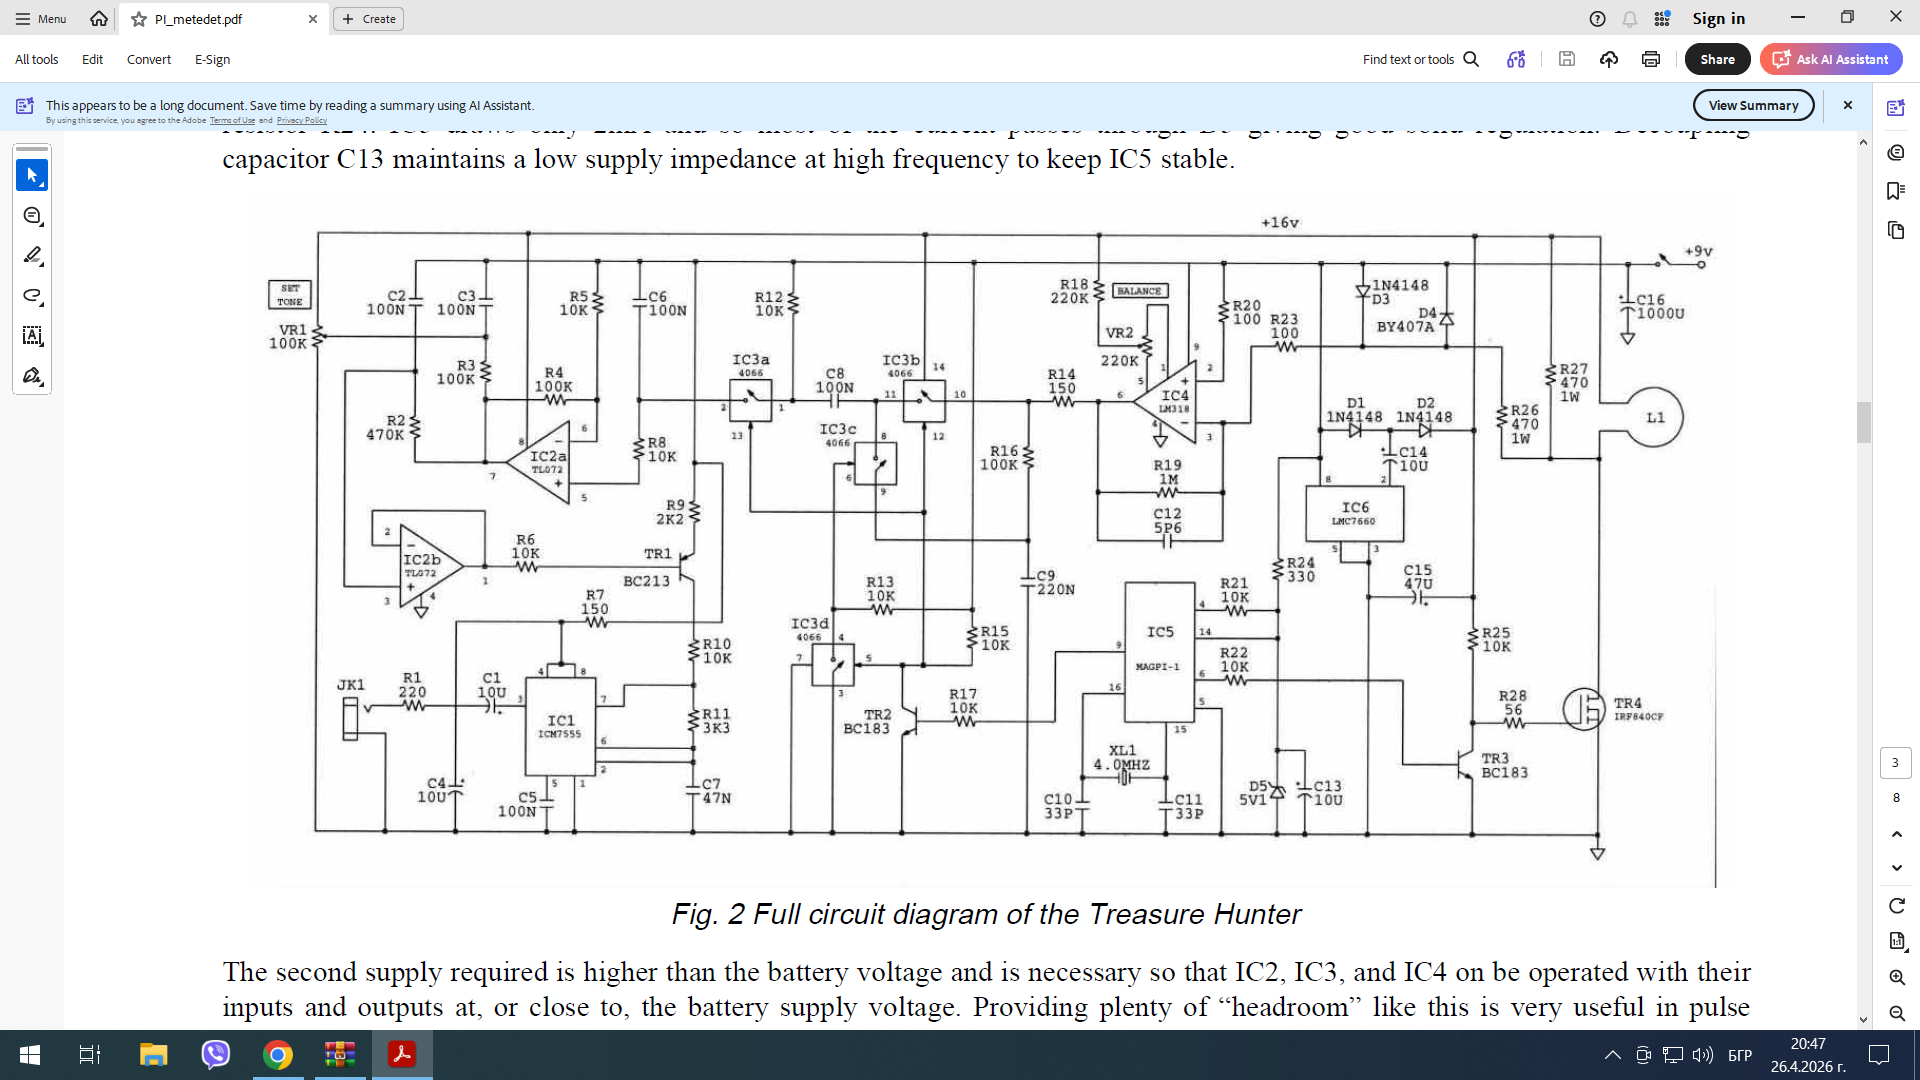Dismiss the AI summary banner

click(1848, 105)
